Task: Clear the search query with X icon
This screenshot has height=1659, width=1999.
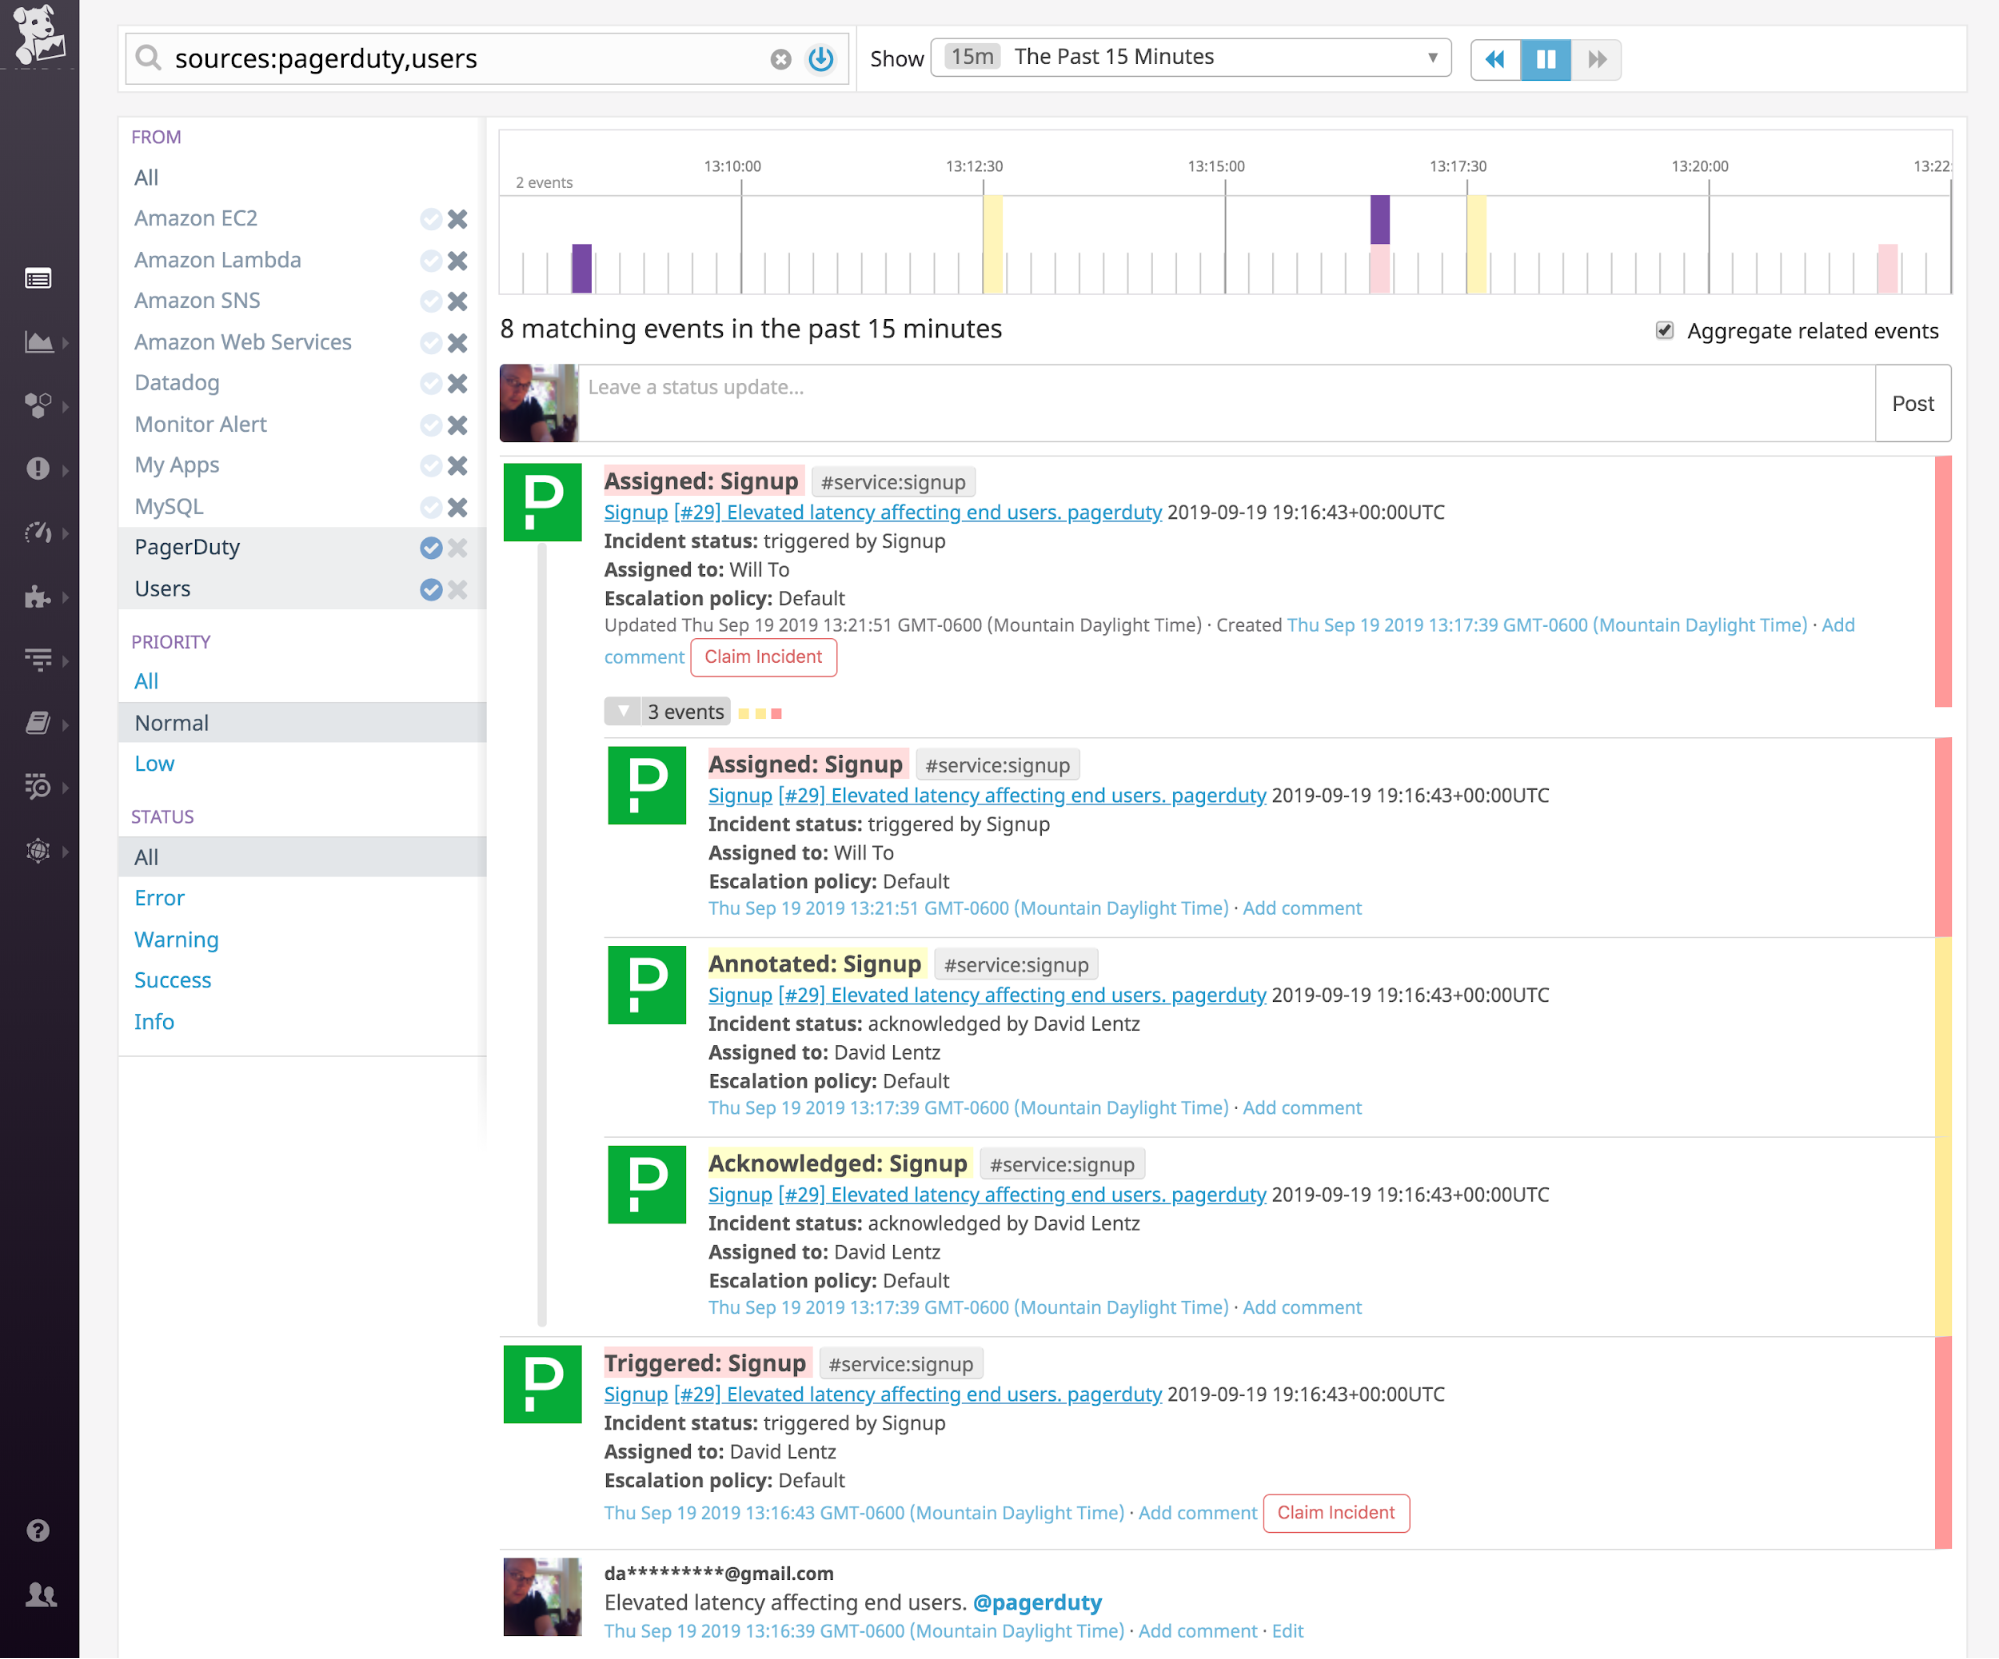Action: [781, 59]
